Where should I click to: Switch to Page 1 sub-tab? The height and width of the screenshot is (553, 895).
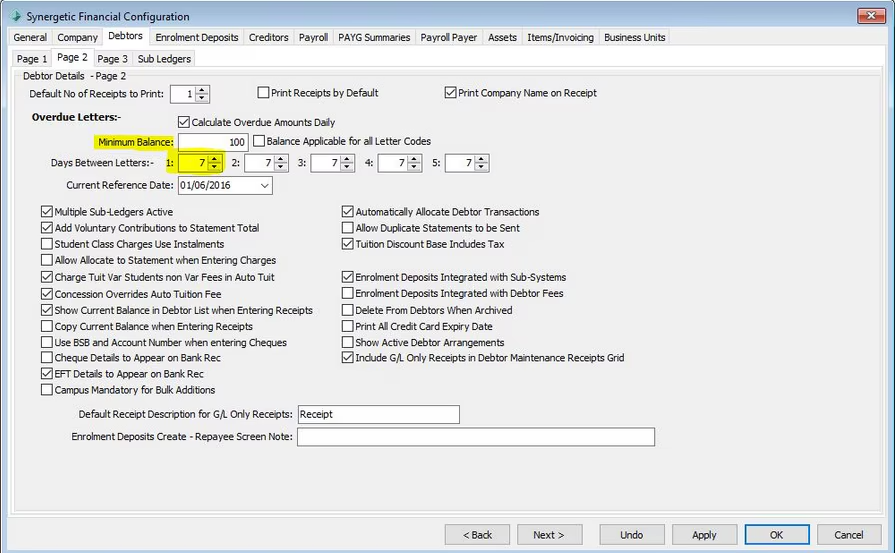point(32,59)
